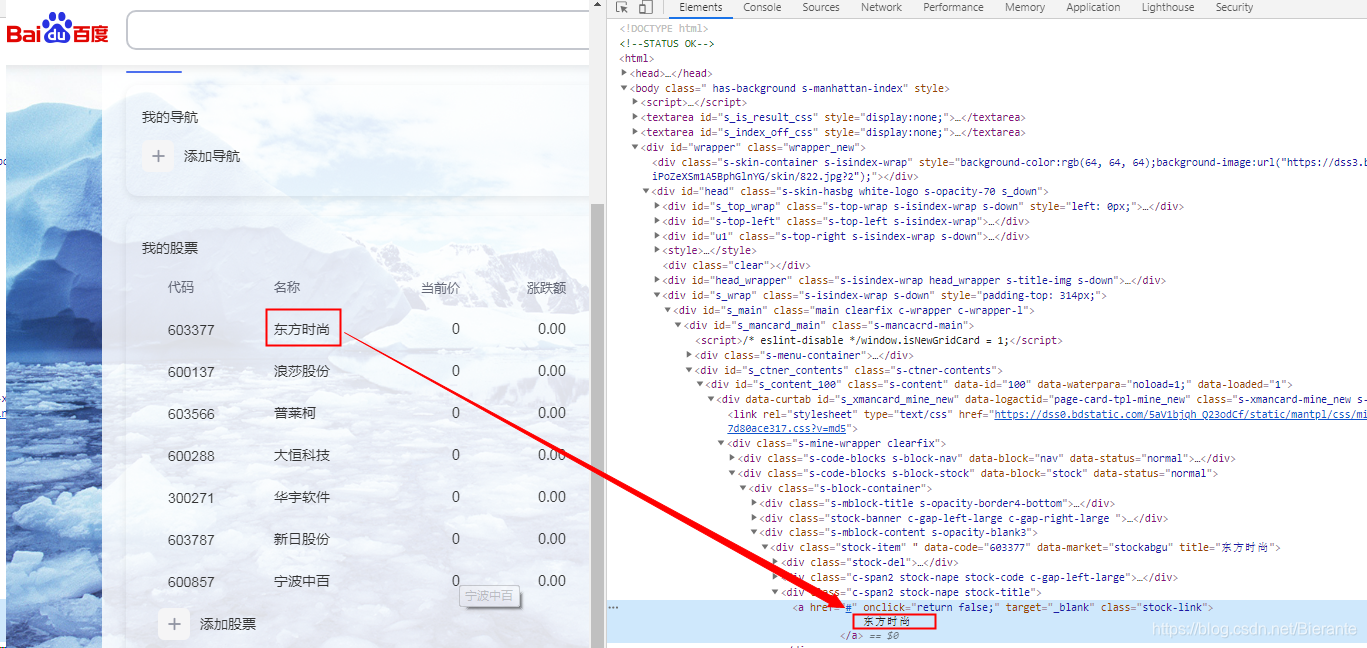Switch to the Network tab

tap(881, 7)
